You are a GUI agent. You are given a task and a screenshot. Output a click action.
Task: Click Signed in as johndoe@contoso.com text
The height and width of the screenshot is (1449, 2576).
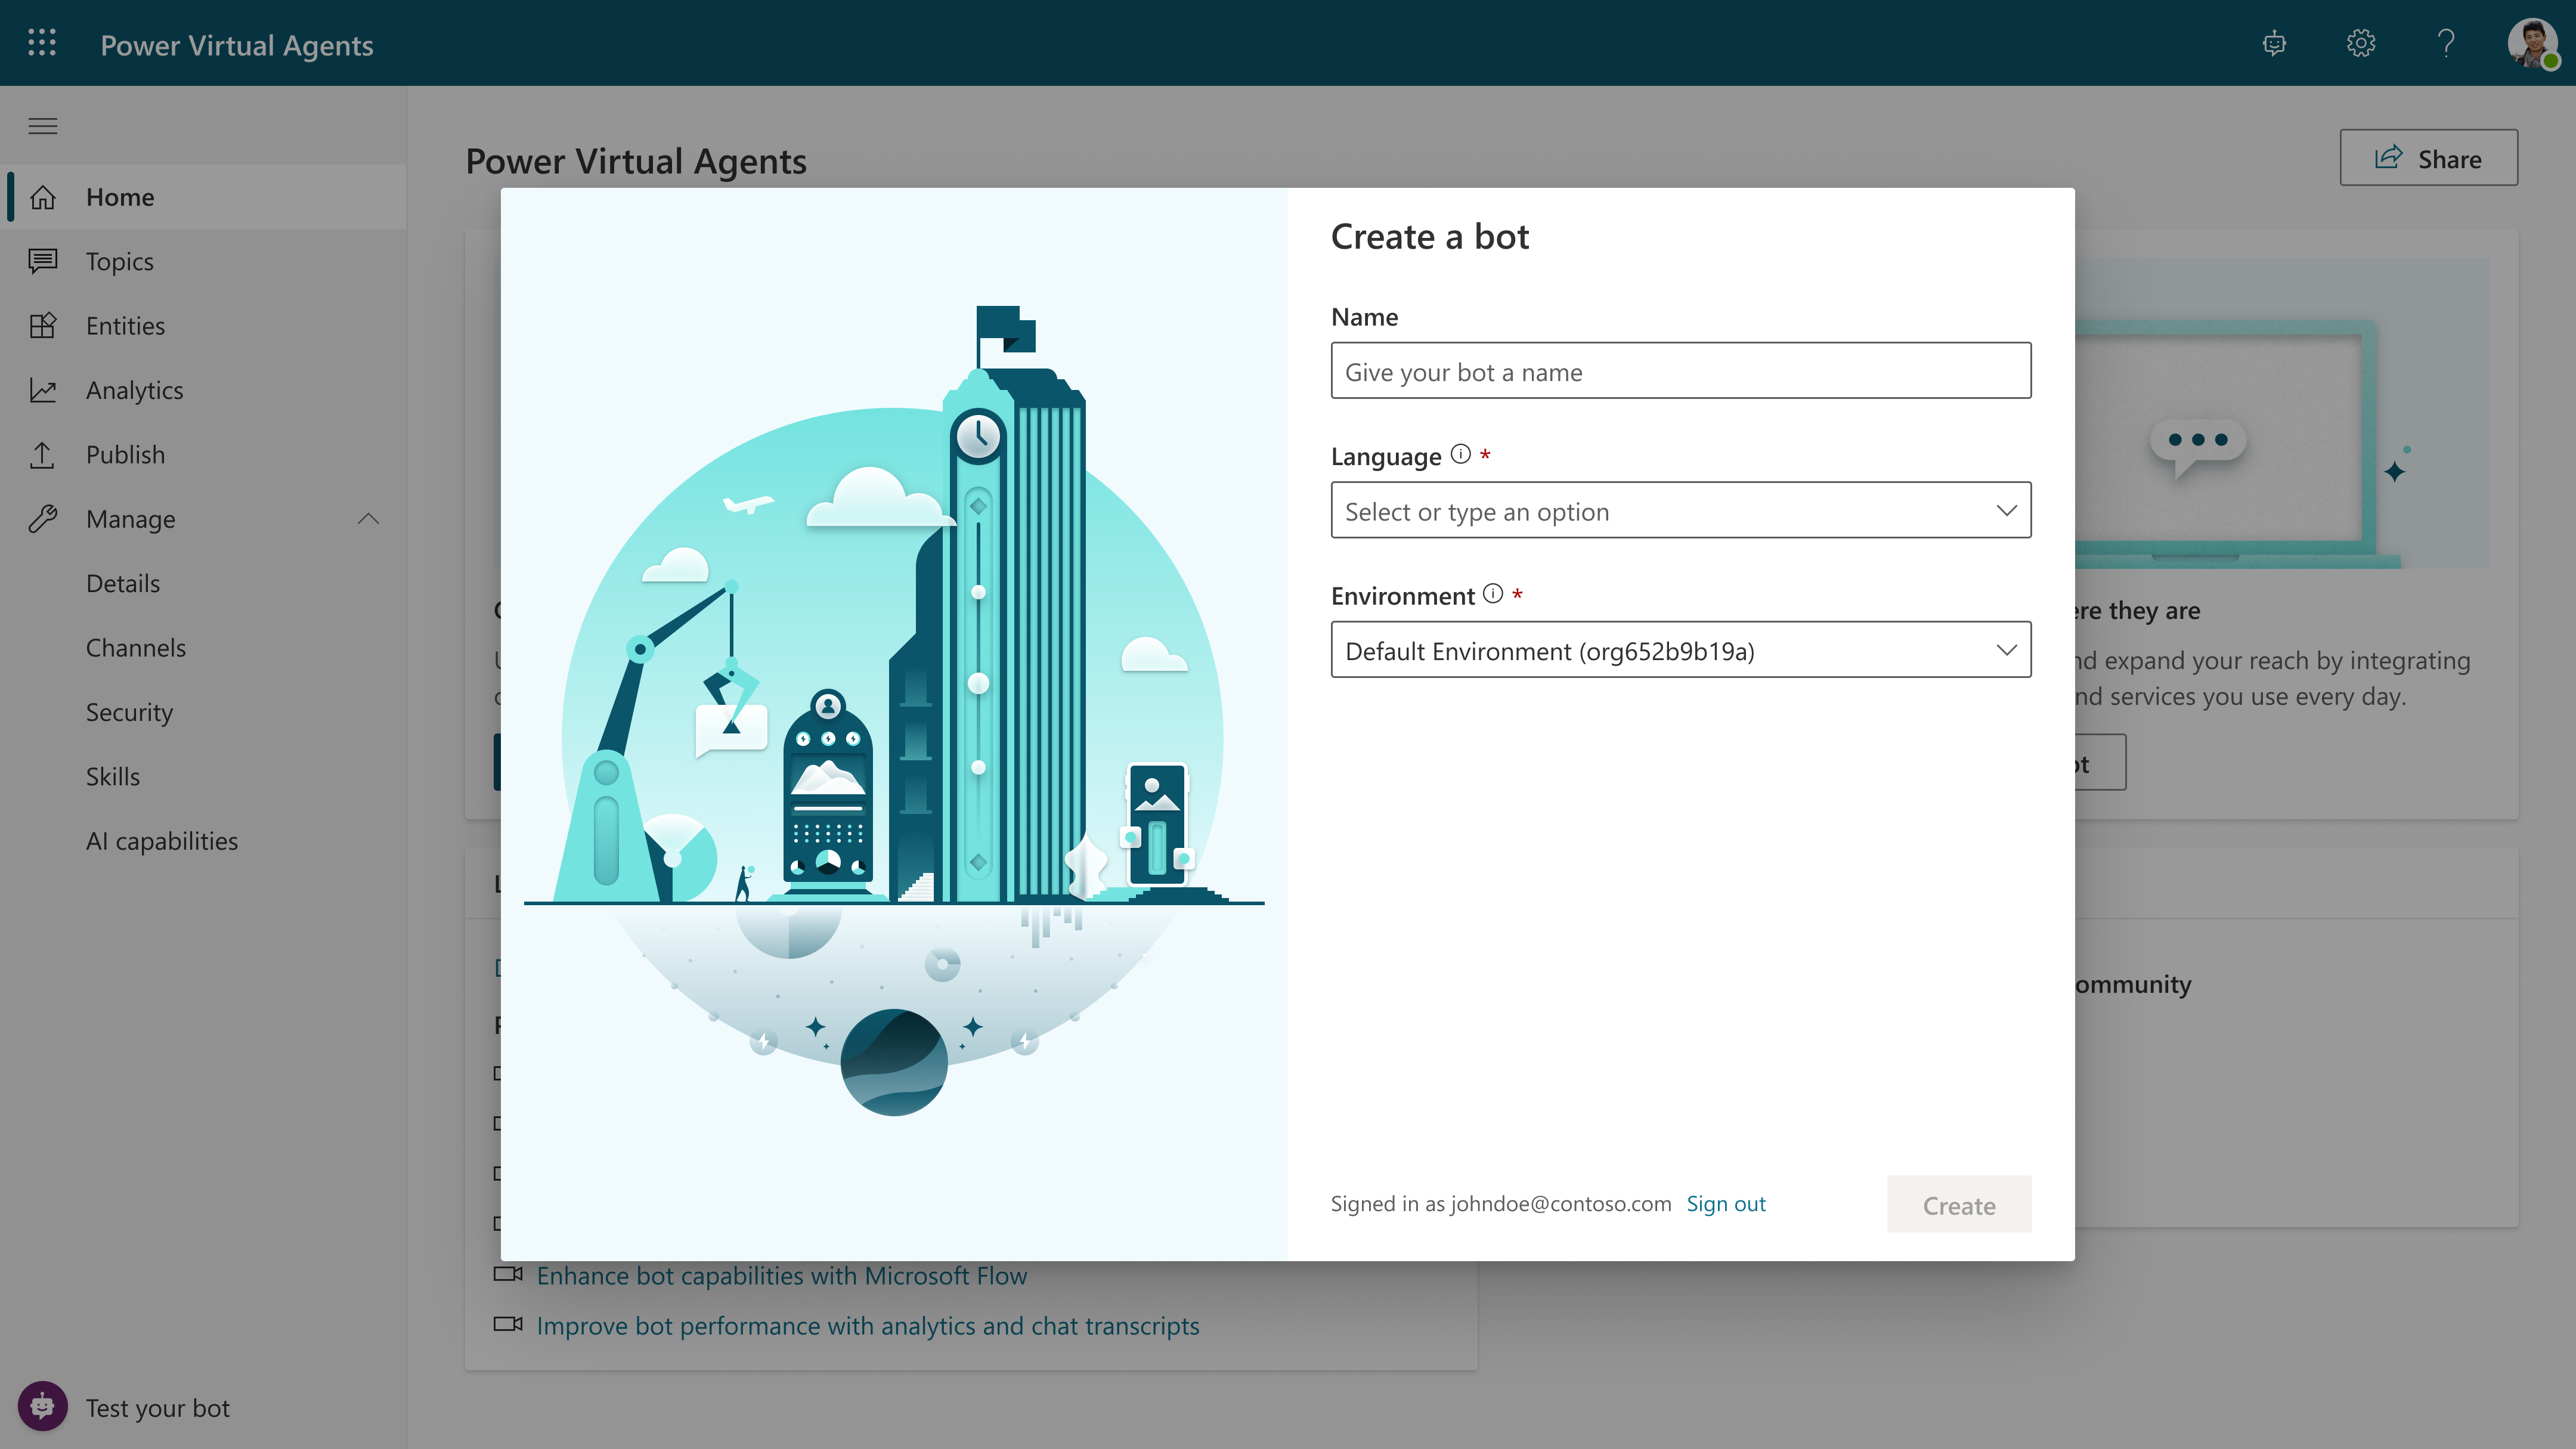point(1501,1204)
